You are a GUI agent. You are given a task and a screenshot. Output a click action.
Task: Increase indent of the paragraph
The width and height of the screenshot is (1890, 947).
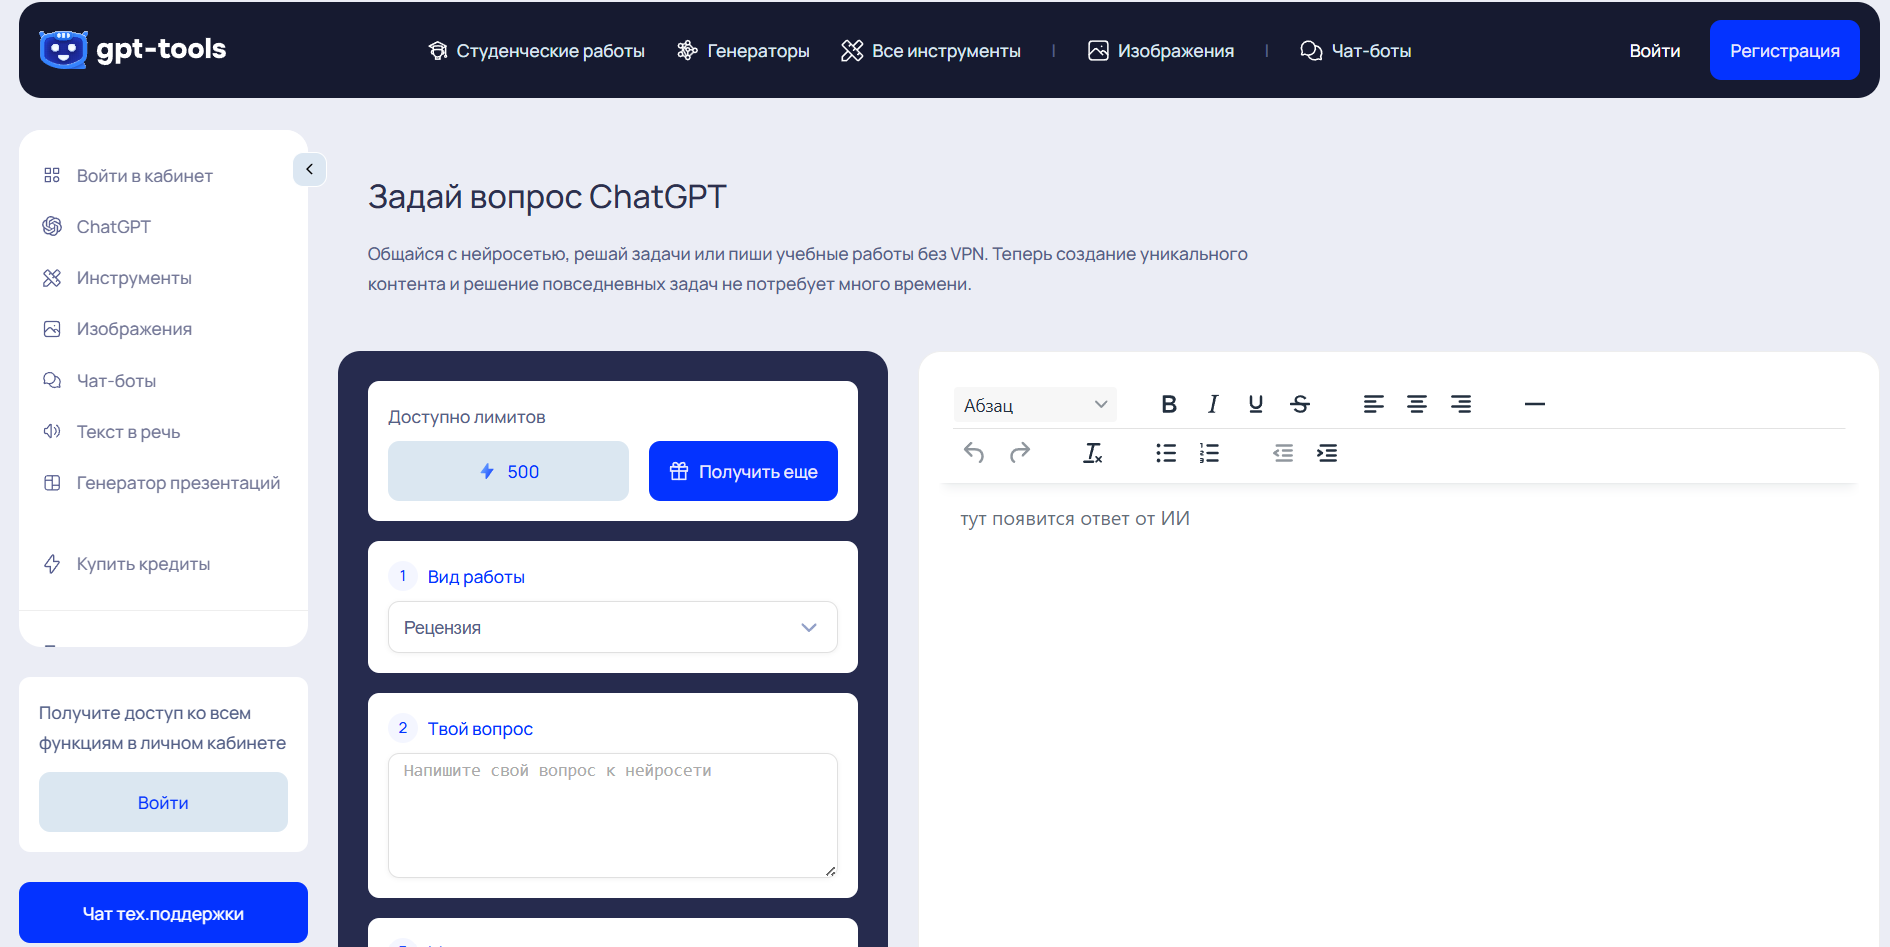tap(1327, 453)
